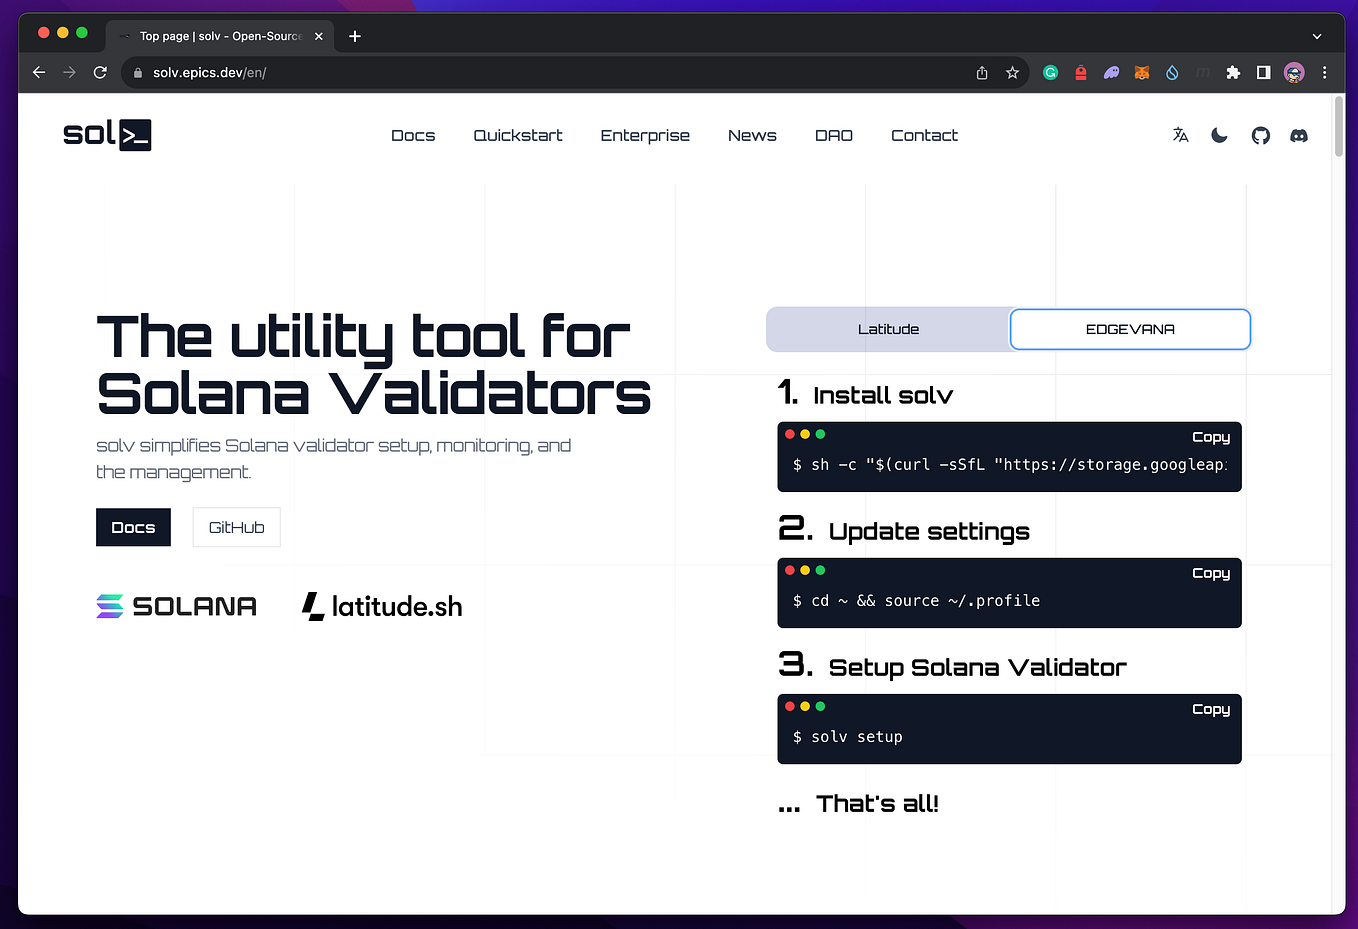Open the language translation menu
The image size is (1358, 929).
click(1180, 135)
